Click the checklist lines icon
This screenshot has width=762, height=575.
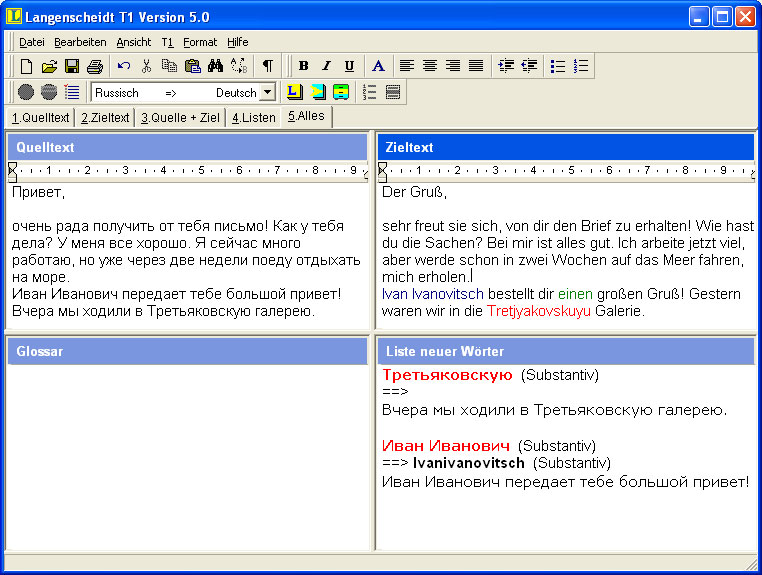(x=72, y=92)
